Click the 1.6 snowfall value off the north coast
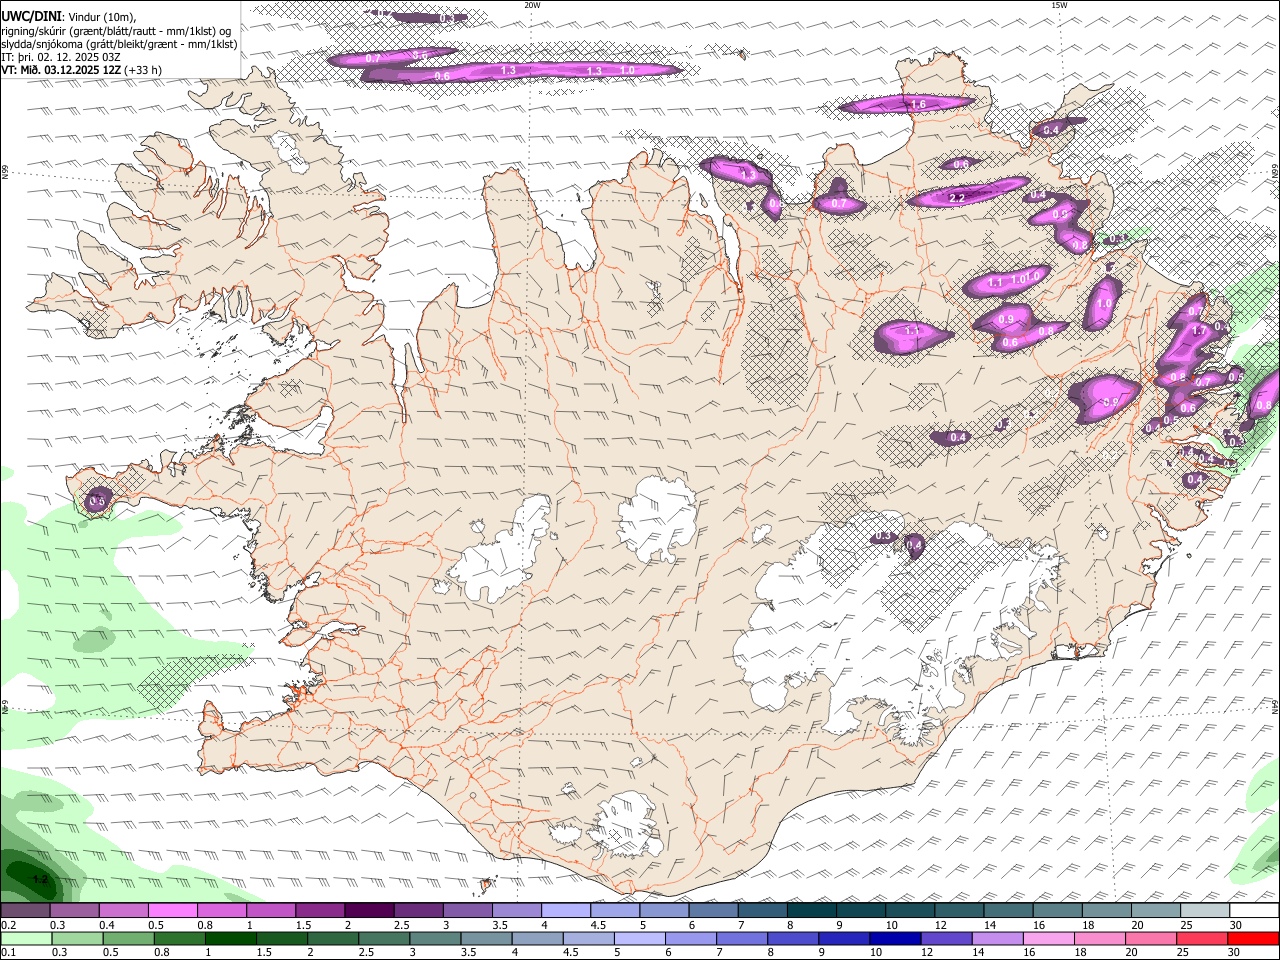 (918, 104)
